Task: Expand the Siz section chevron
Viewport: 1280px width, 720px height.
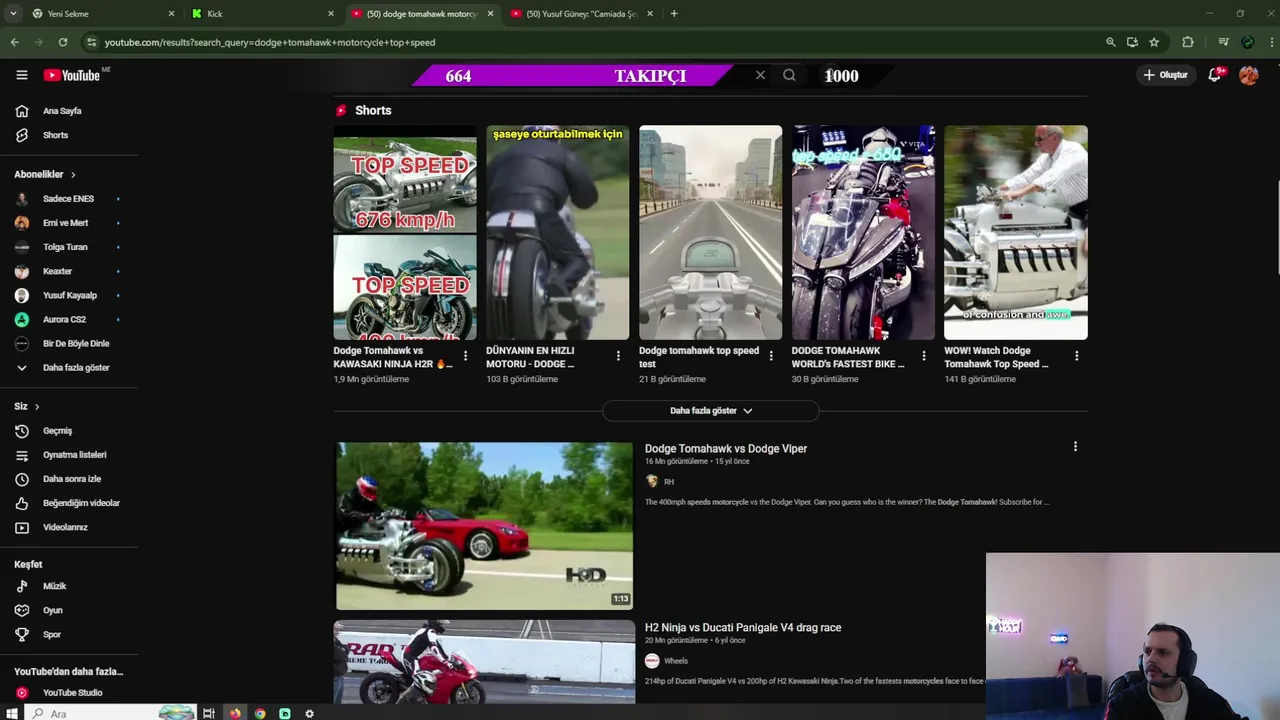Action: click(37, 406)
